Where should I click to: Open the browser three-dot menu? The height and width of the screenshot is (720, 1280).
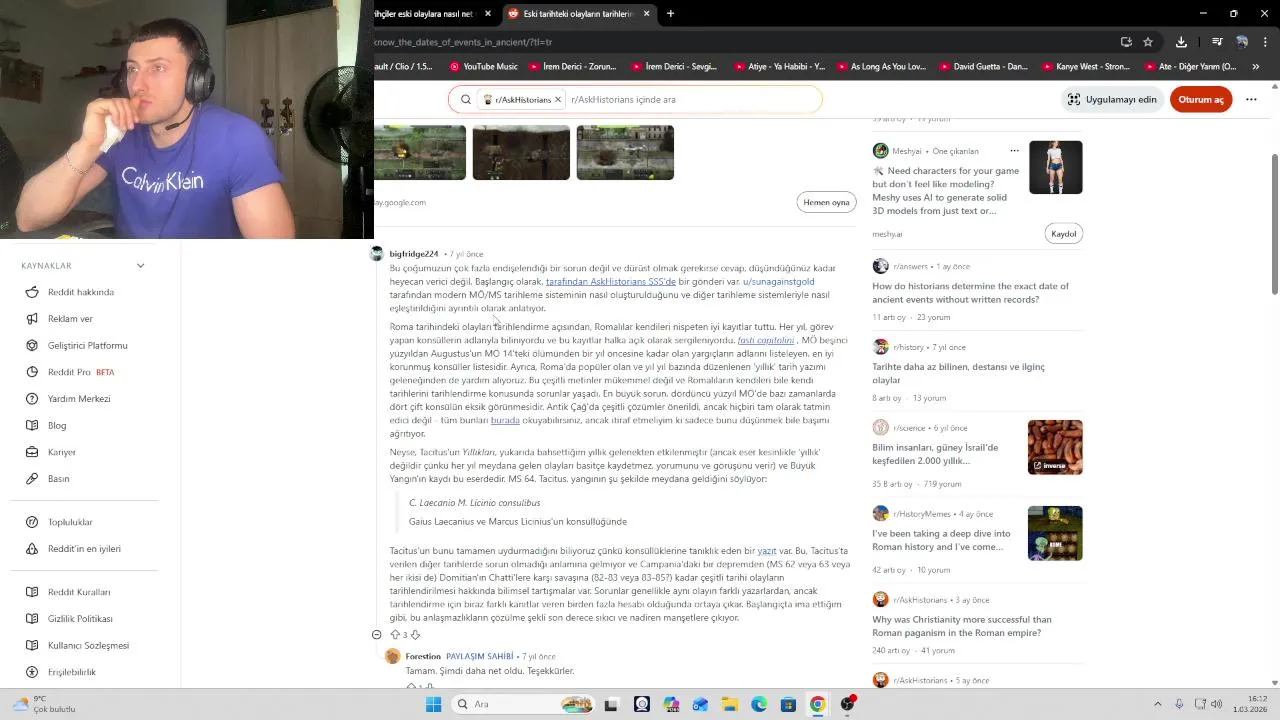point(1266,42)
